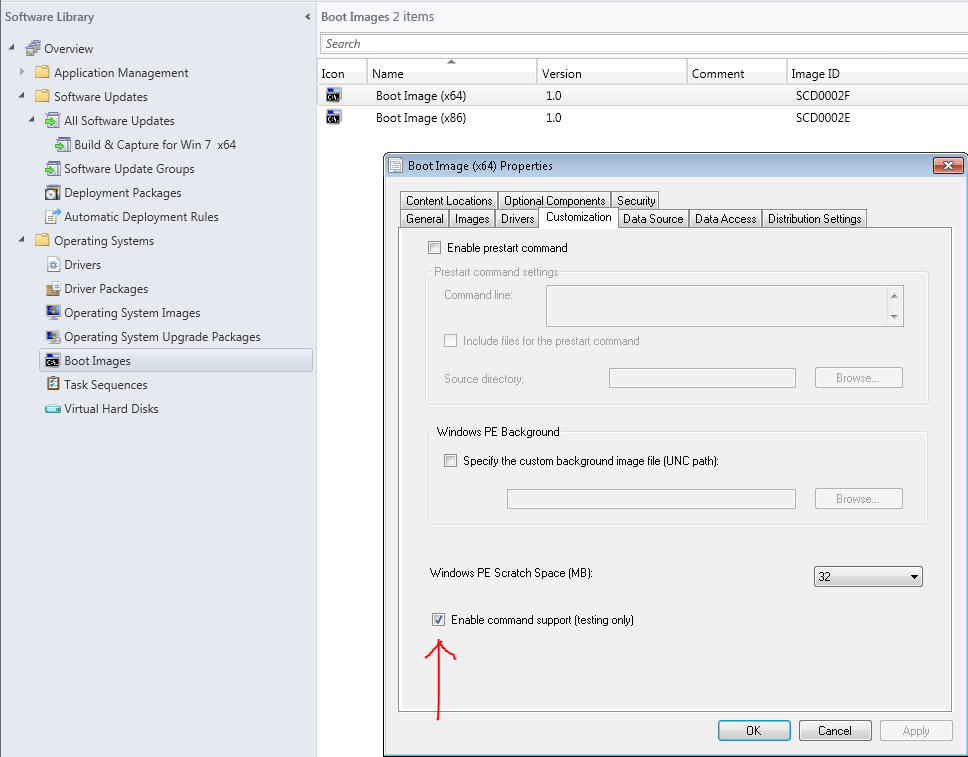Switch to the Optional Components tab
968x757 pixels.
click(x=554, y=201)
